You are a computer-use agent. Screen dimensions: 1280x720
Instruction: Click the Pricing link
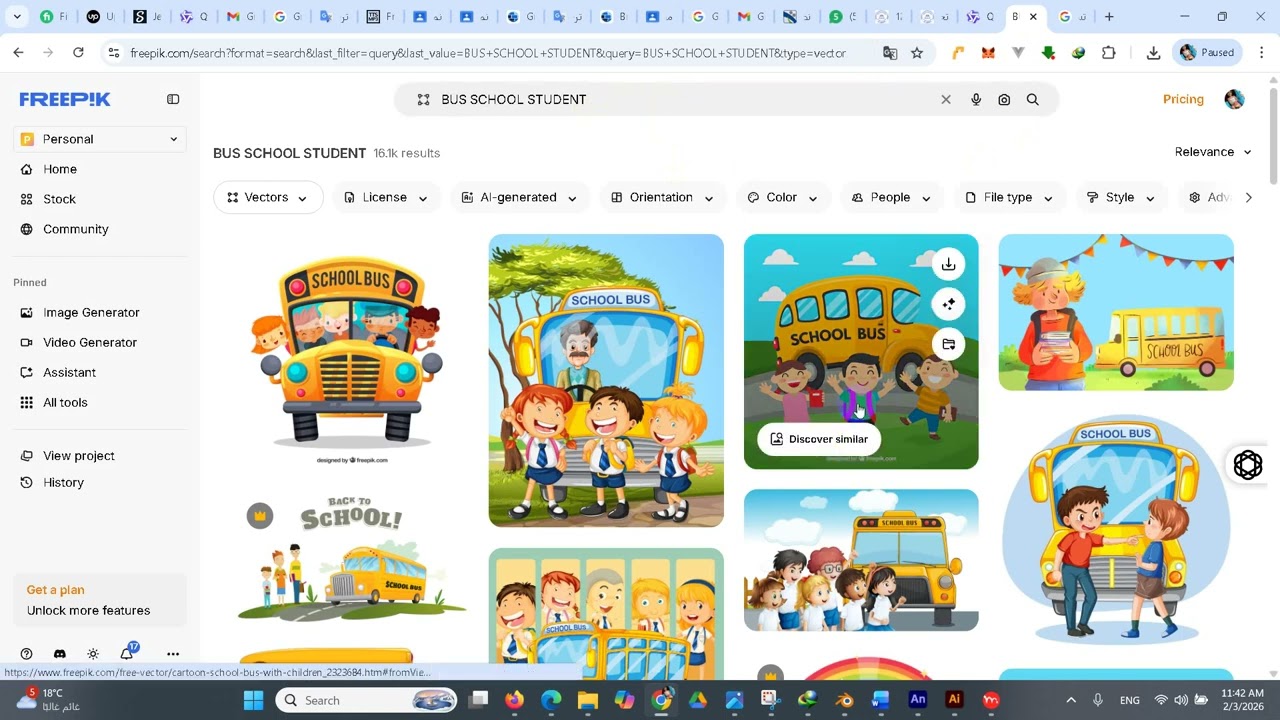(1183, 99)
